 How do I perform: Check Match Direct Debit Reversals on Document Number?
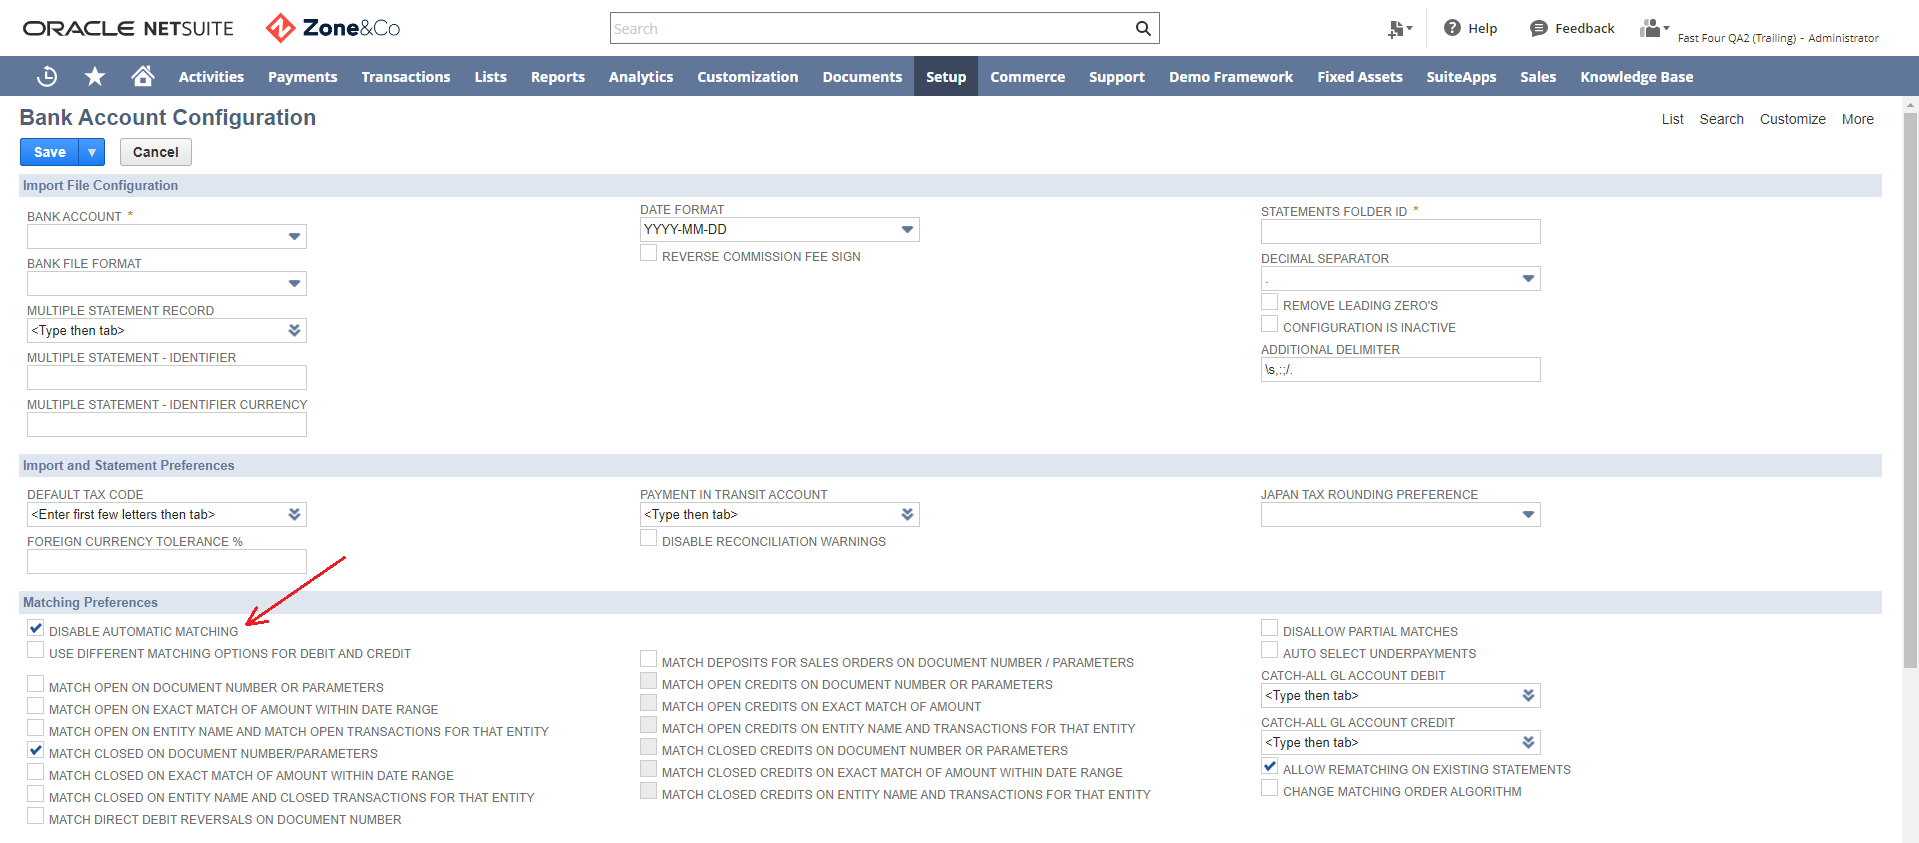[36, 817]
